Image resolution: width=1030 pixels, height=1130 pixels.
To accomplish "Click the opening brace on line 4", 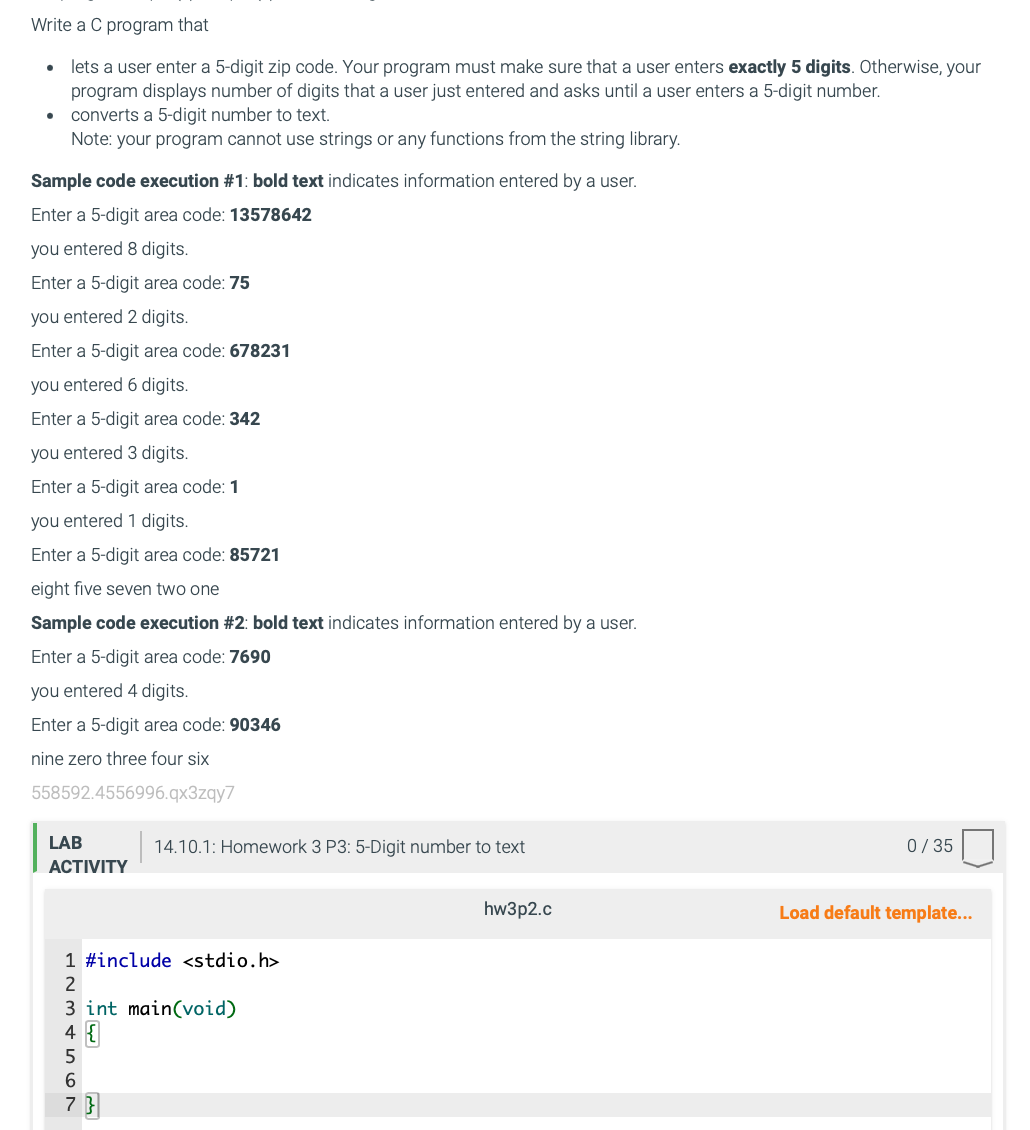I will point(90,1033).
